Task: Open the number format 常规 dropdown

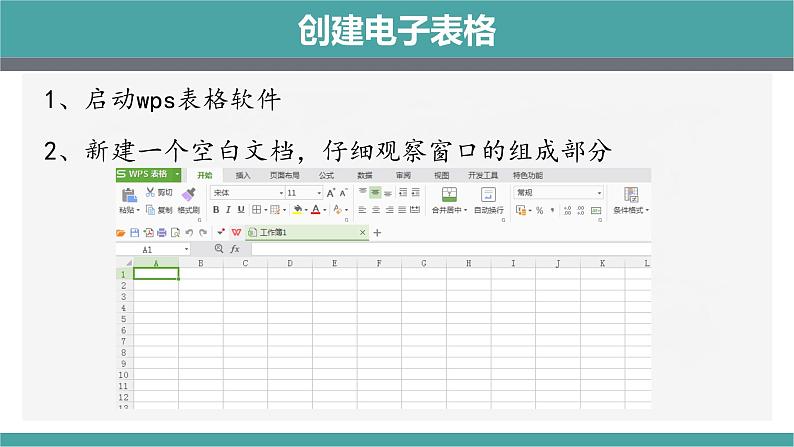Action: [599, 193]
